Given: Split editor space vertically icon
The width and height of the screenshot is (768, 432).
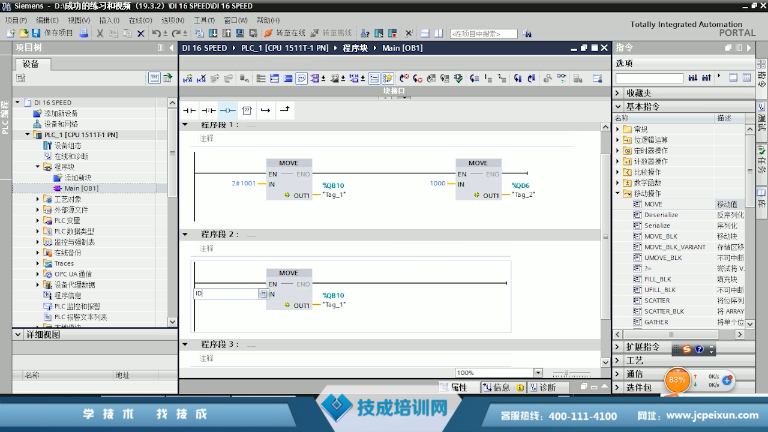Looking at the screenshot, I should click(438, 33).
